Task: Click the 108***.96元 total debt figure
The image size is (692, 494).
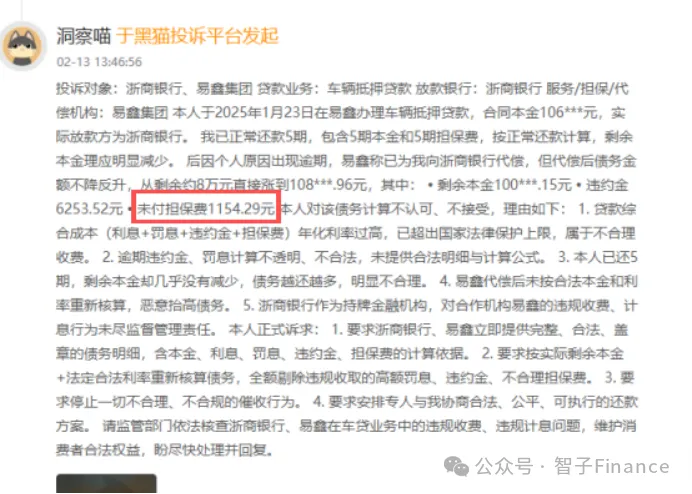Action: pyautogui.click(x=328, y=185)
